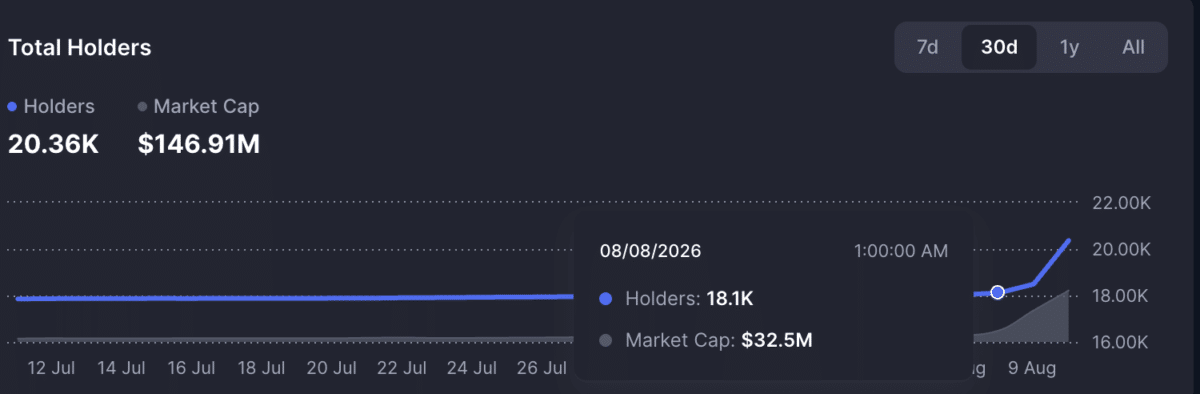Show the All time range

[x=1133, y=47]
